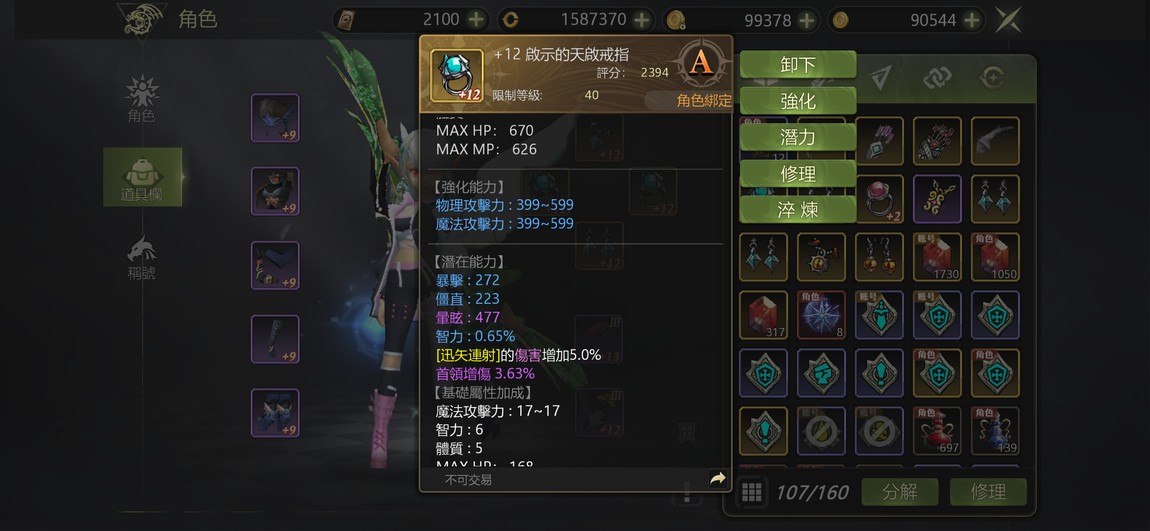Click the 卸下 unequip button

click(x=798, y=65)
